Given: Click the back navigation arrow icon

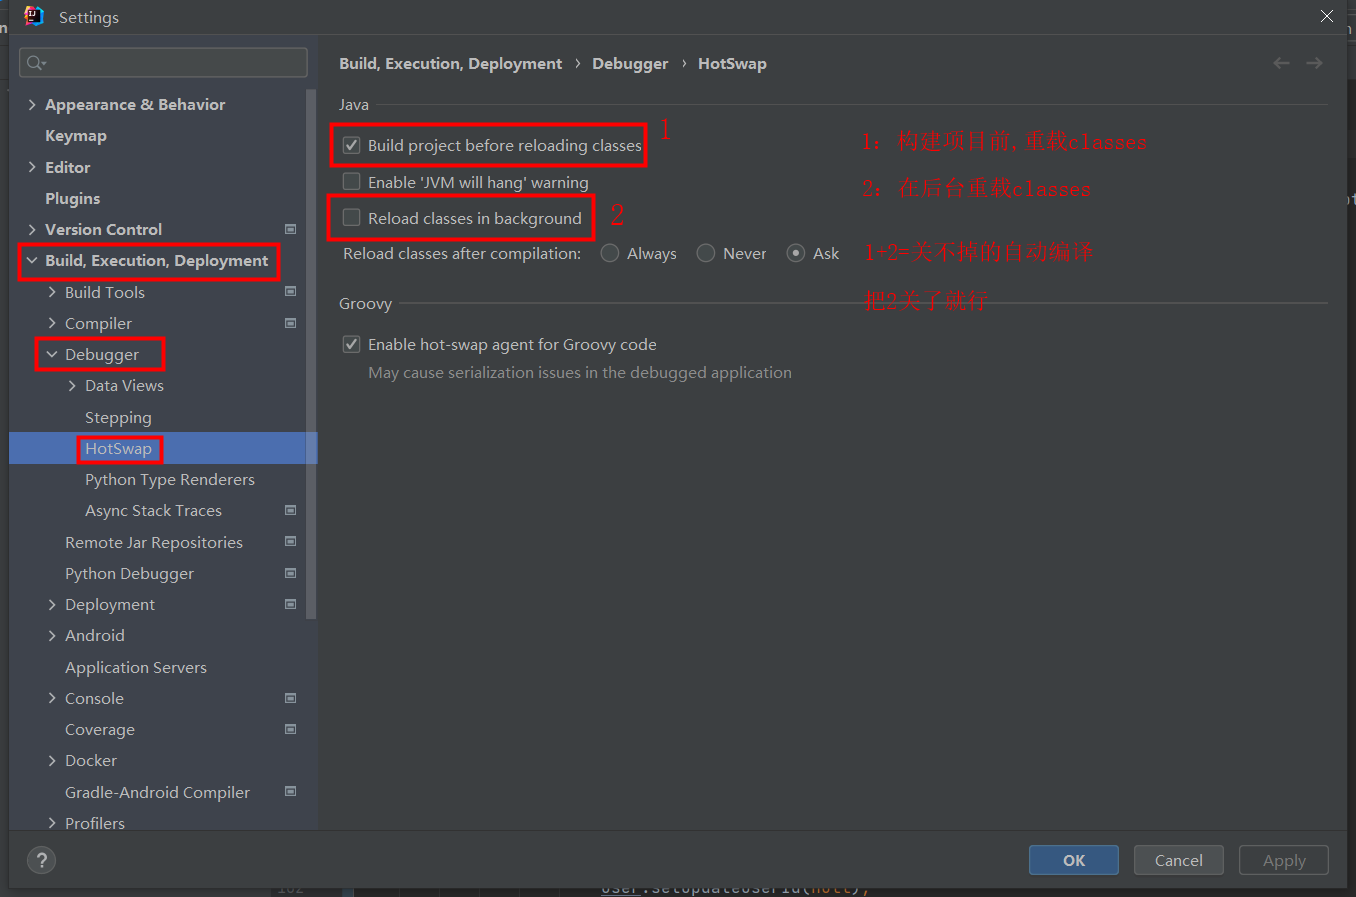Looking at the screenshot, I should [1281, 63].
